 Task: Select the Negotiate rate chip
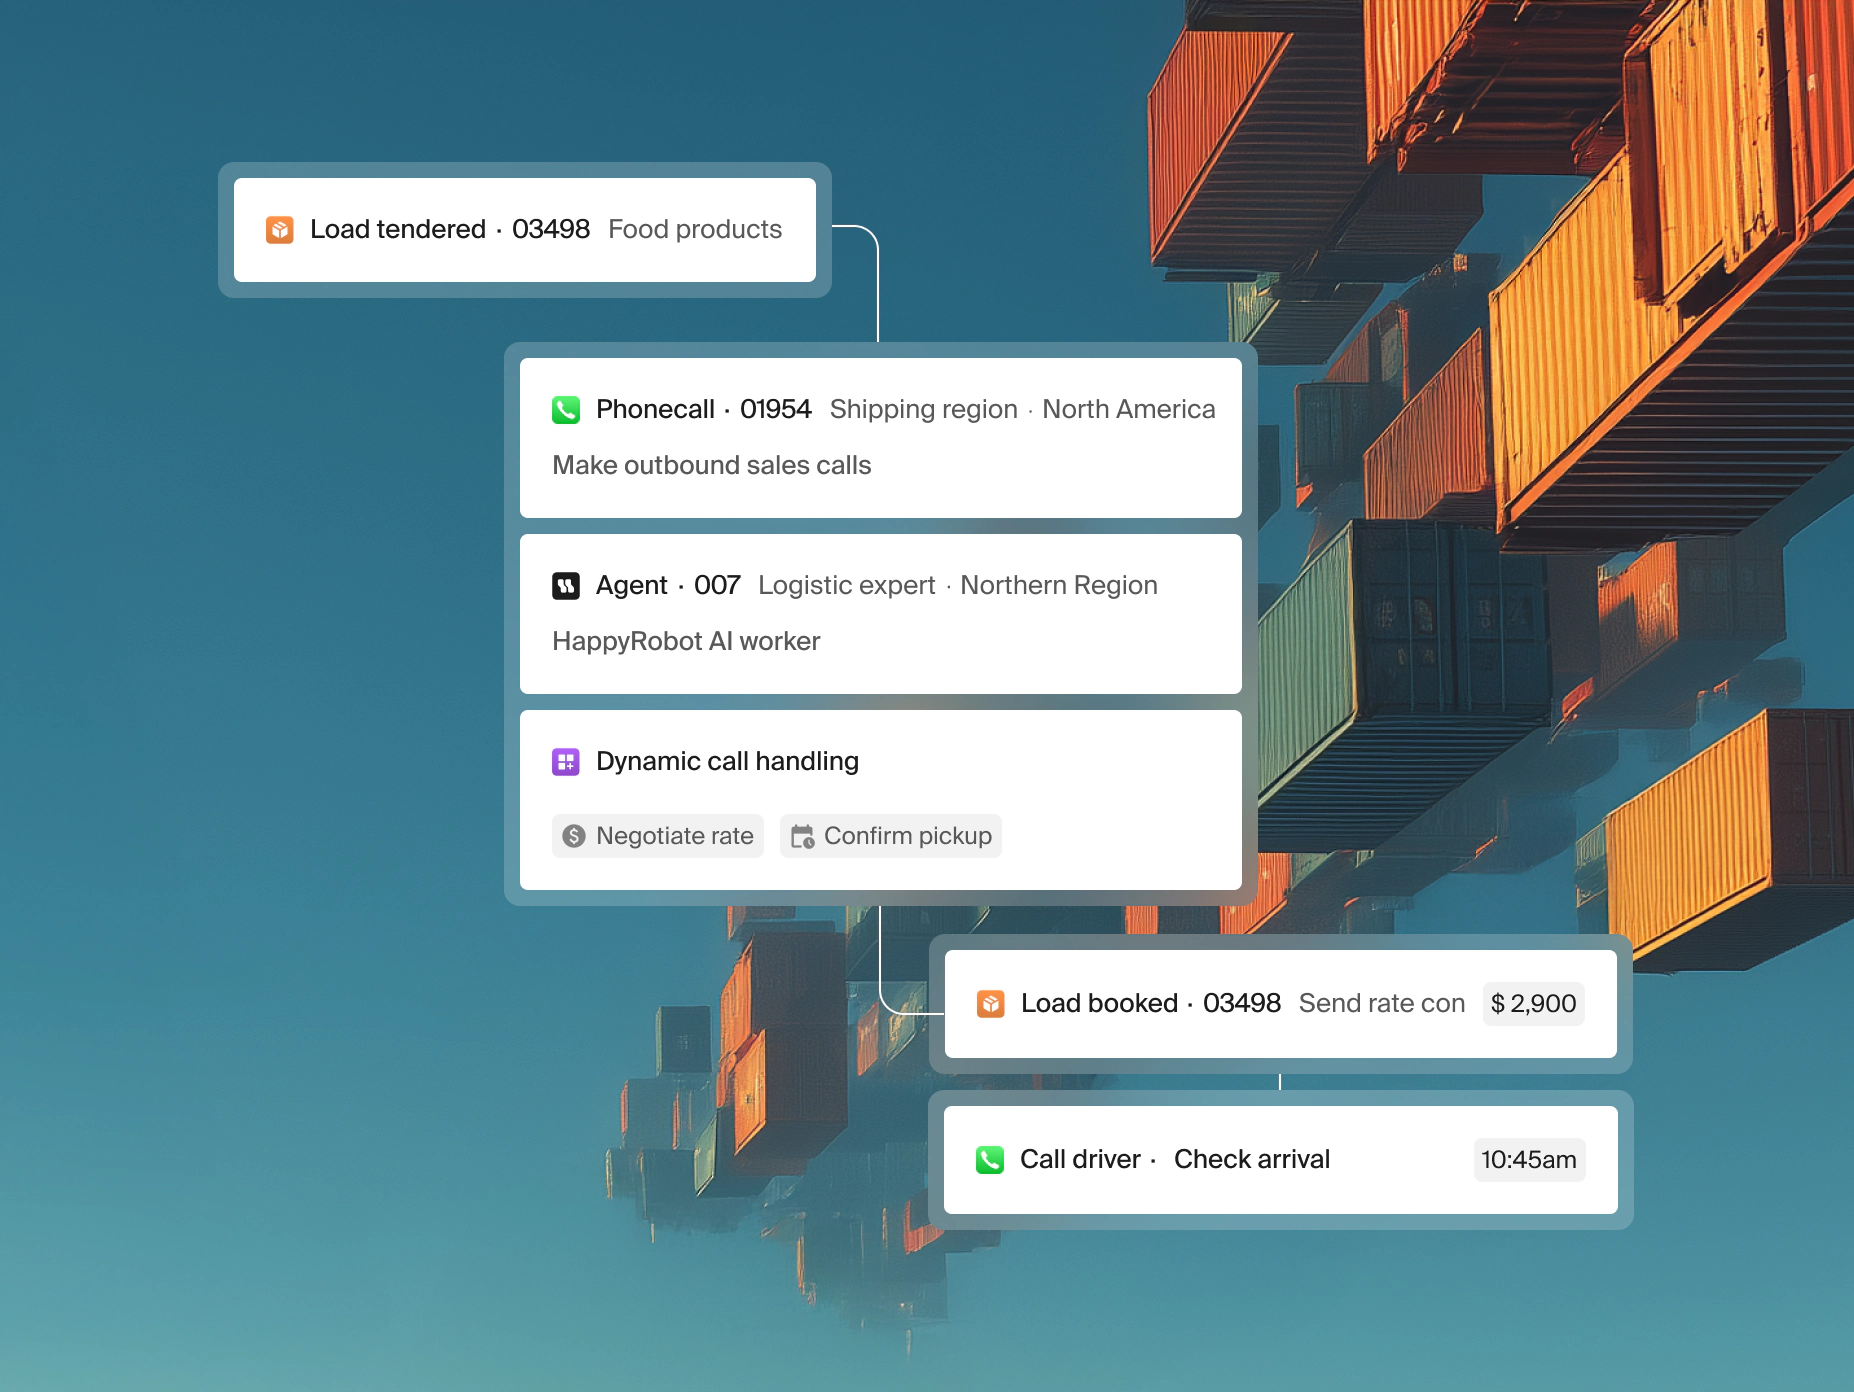[x=658, y=836]
